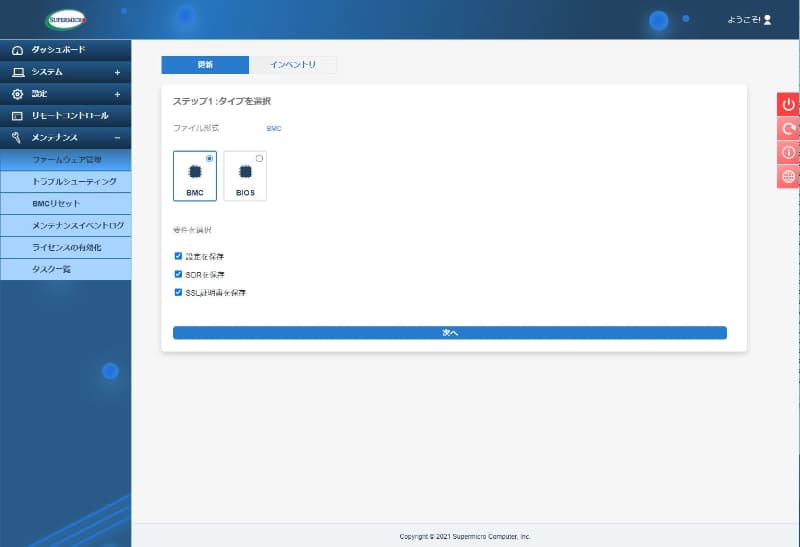Select the BIOS radio button
Screen dimensions: 800x547
pos(259,159)
